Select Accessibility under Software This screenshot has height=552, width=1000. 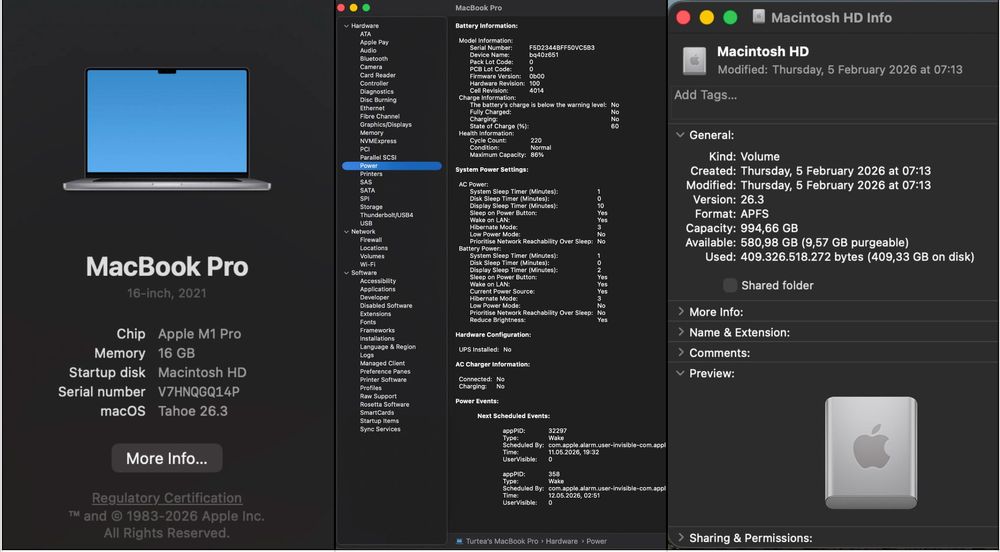tap(378, 281)
